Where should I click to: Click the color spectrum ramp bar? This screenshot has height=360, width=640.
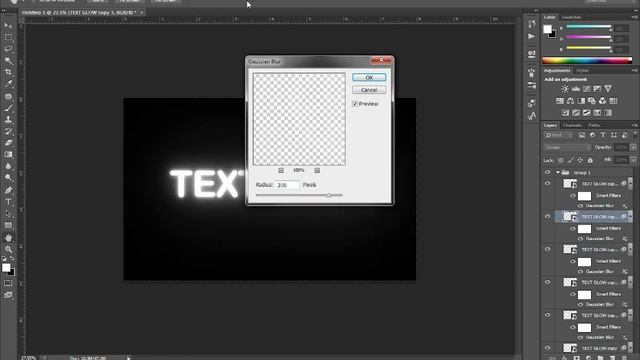coord(587,61)
